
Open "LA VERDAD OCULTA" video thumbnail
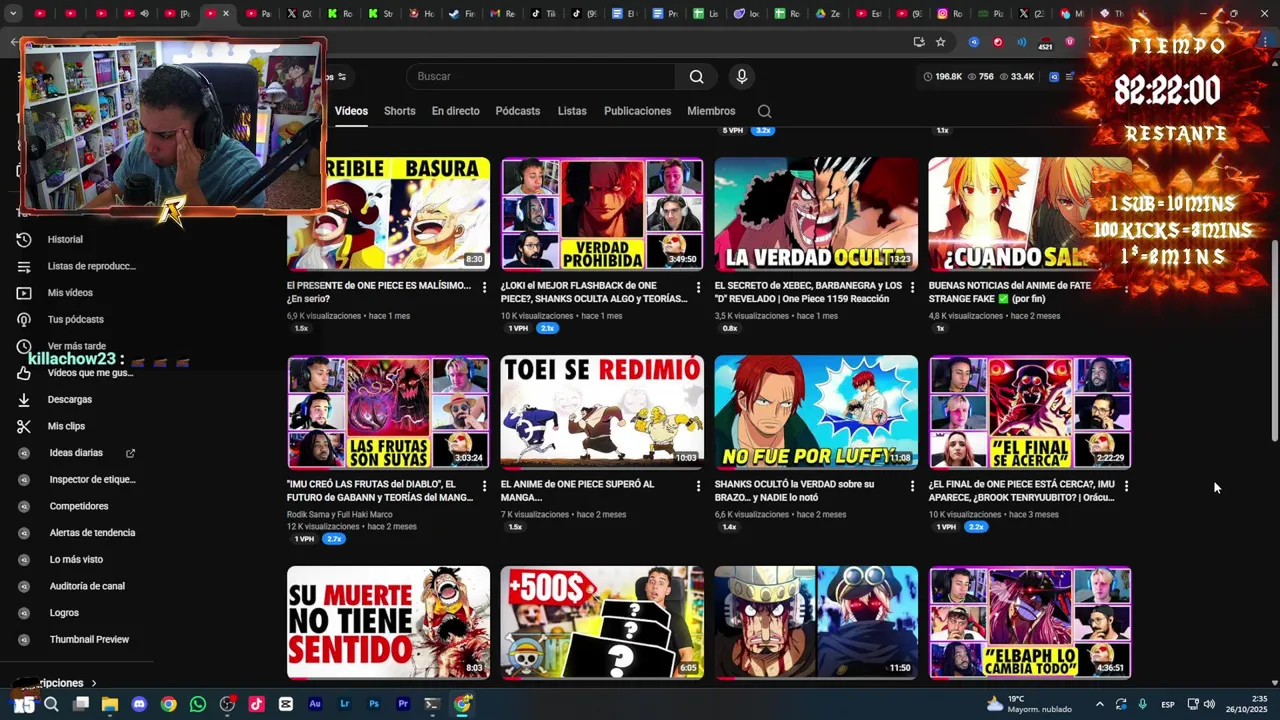tap(816, 214)
